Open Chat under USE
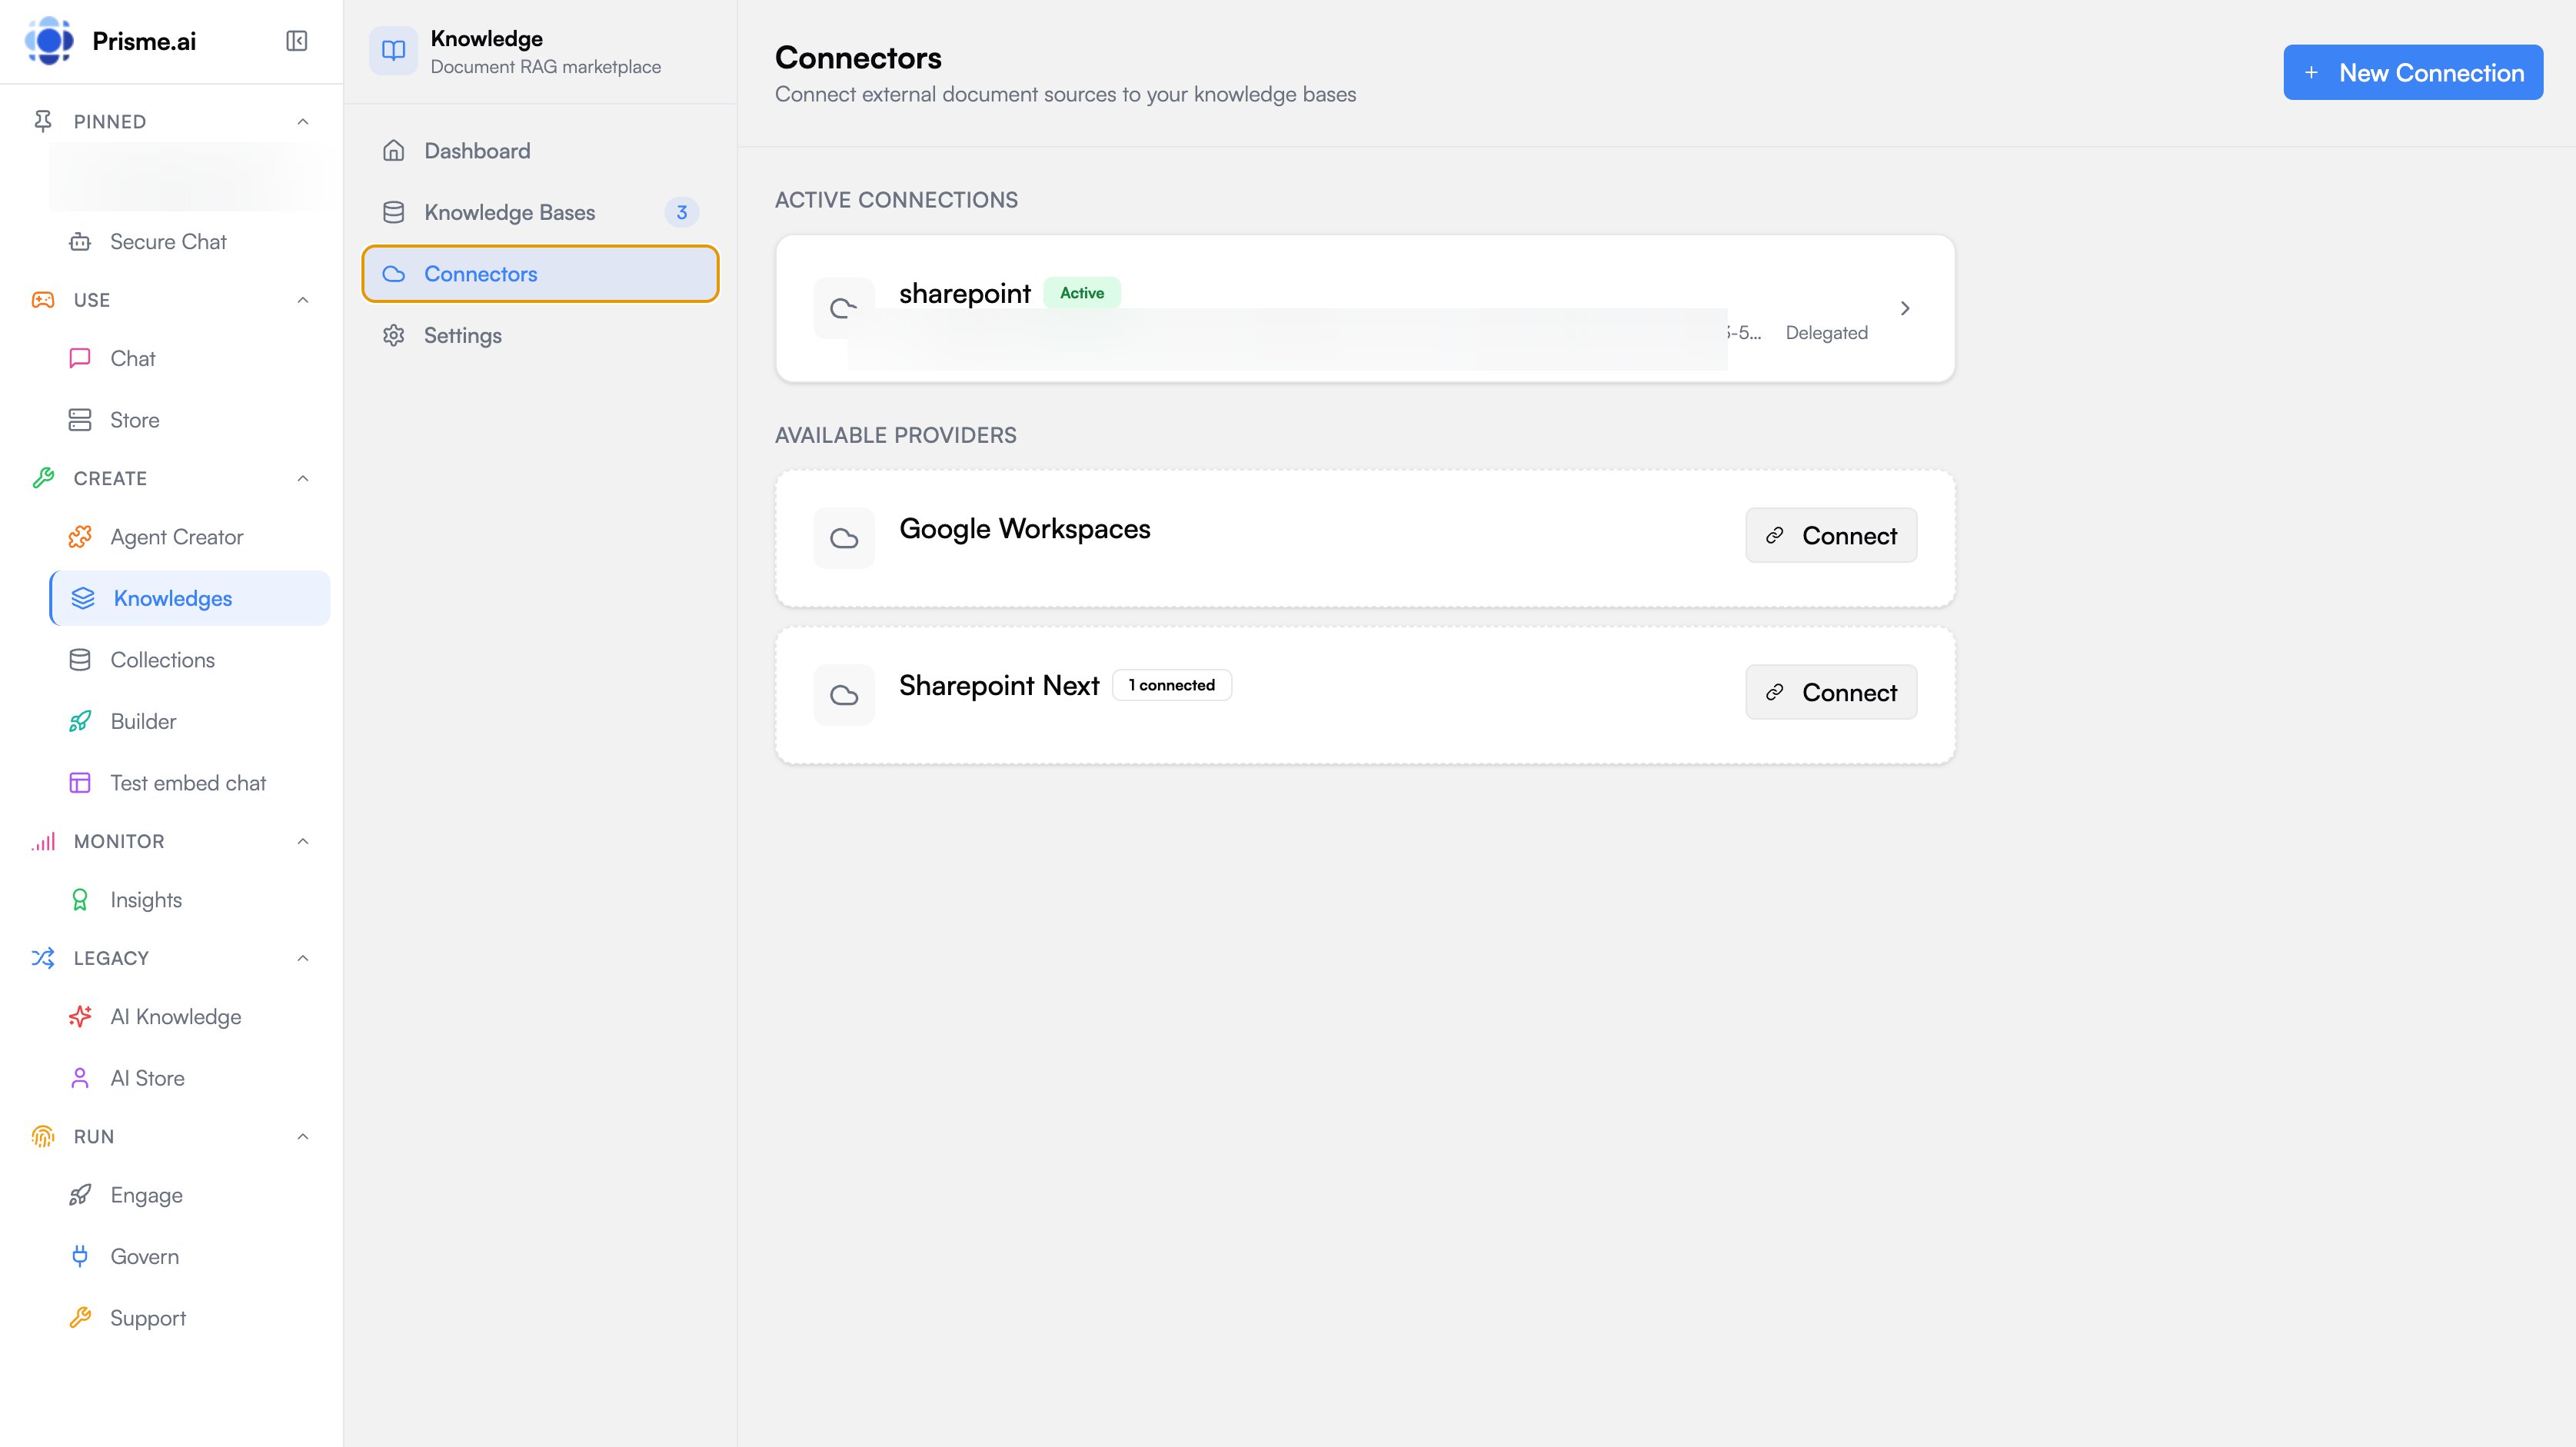The image size is (2576, 1447). (x=190, y=359)
